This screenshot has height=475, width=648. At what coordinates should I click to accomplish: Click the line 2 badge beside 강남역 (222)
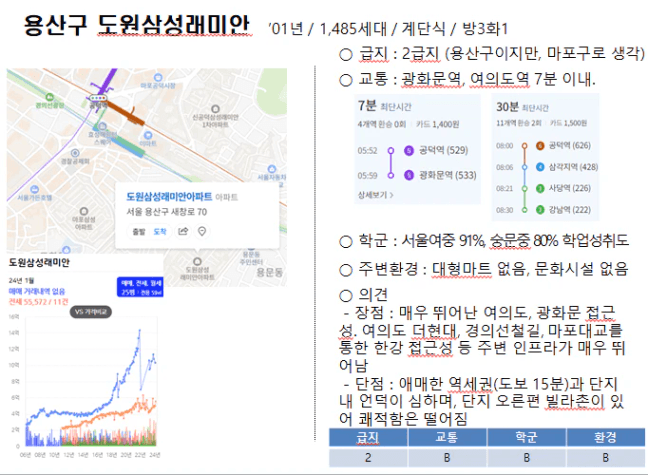click(x=540, y=210)
